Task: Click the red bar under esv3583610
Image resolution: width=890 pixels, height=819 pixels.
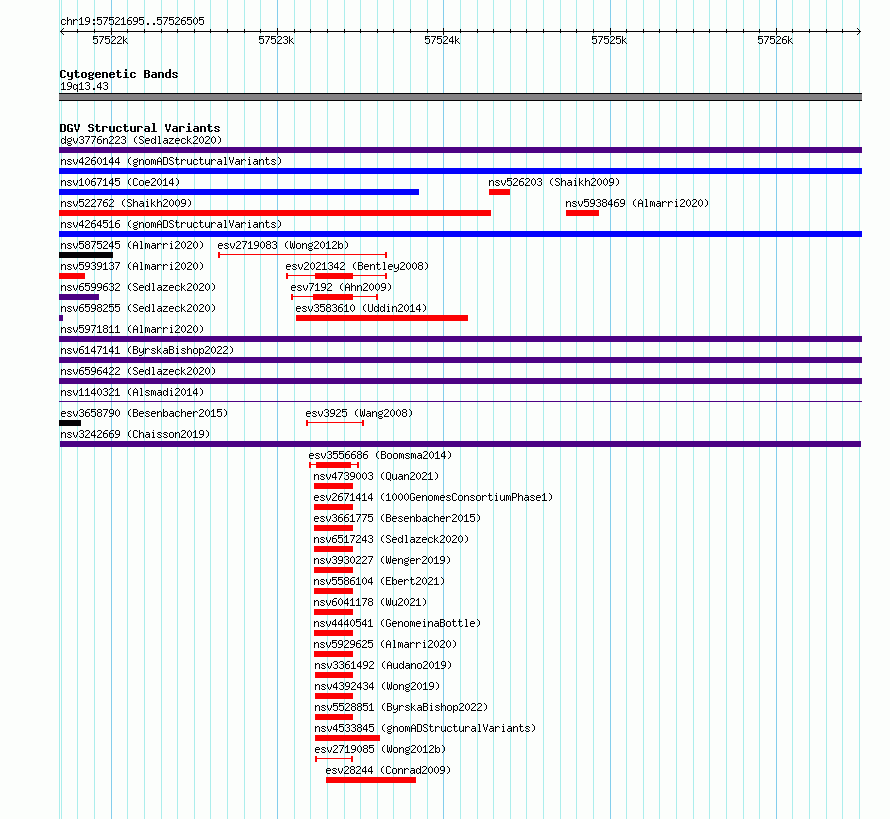Action: [x=382, y=318]
